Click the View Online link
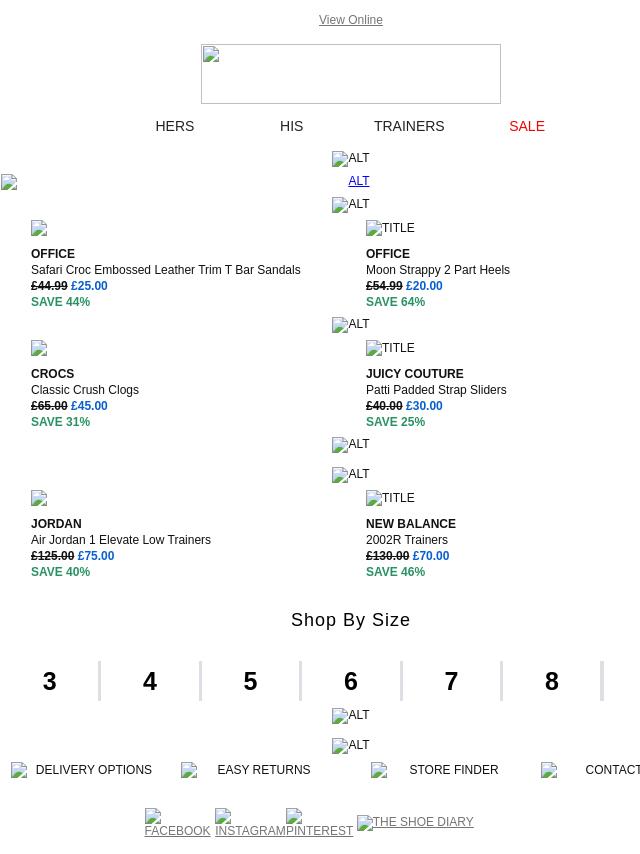Image resolution: width=640 pixels, height=854 pixels. 351,20
